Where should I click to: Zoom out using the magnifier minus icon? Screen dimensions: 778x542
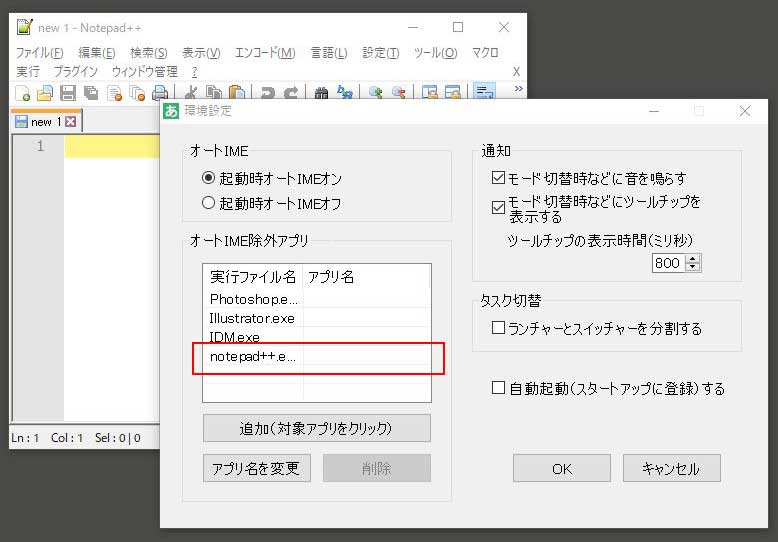click(x=398, y=93)
